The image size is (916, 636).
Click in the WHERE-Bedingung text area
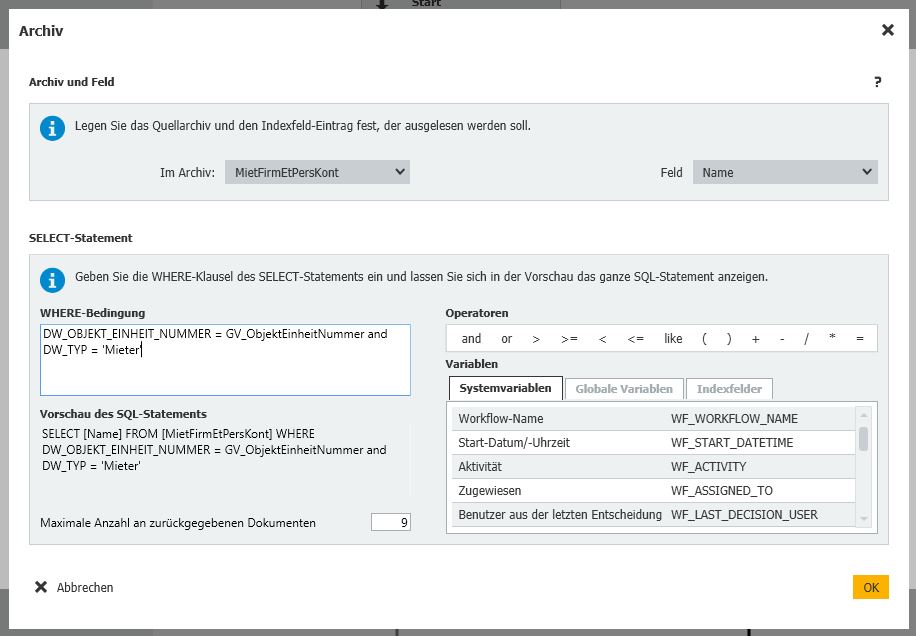(x=225, y=370)
